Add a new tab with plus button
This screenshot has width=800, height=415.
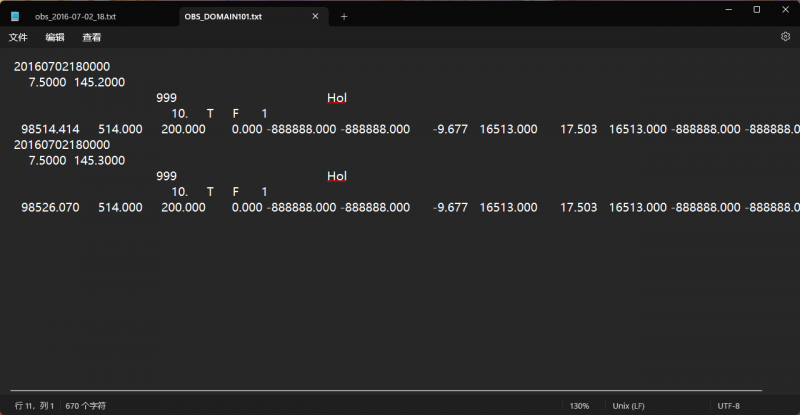344,17
